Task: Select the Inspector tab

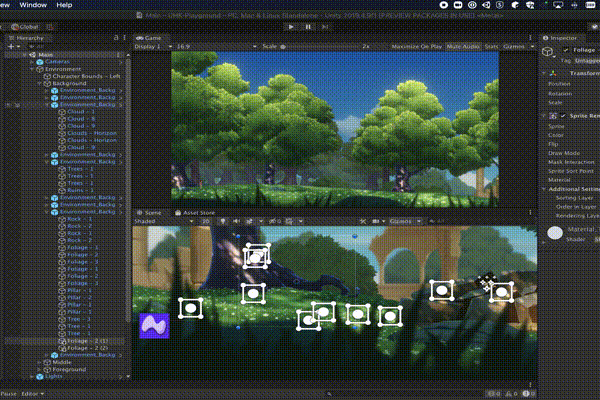Action: (559, 38)
